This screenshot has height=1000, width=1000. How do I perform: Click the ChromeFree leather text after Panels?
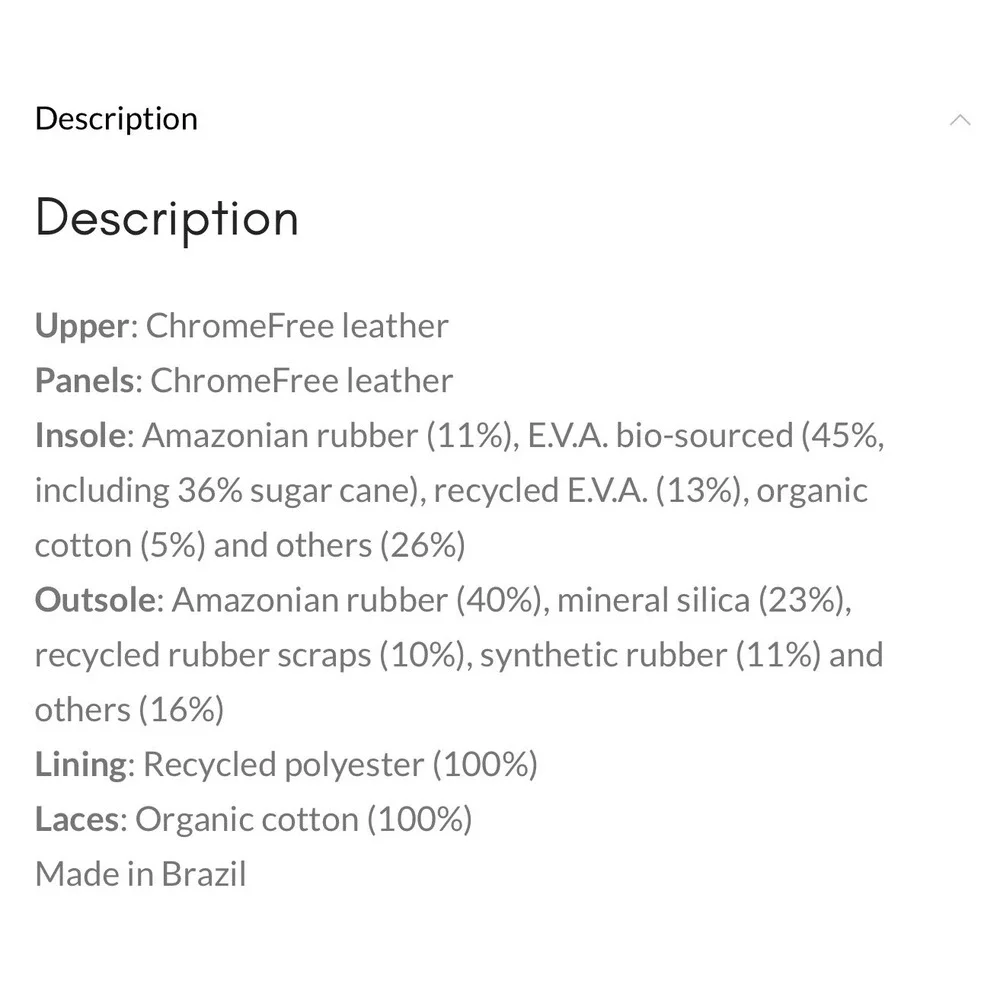[302, 379]
